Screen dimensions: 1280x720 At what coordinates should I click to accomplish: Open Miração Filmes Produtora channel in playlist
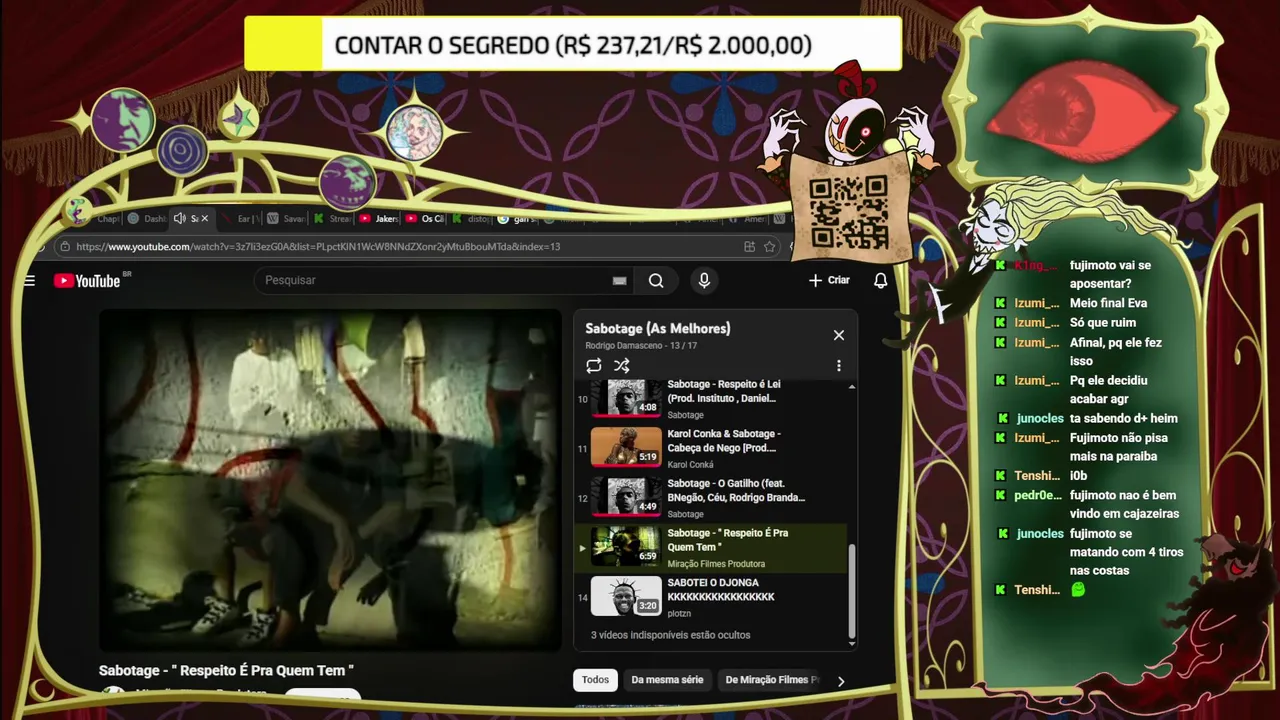[716, 564]
